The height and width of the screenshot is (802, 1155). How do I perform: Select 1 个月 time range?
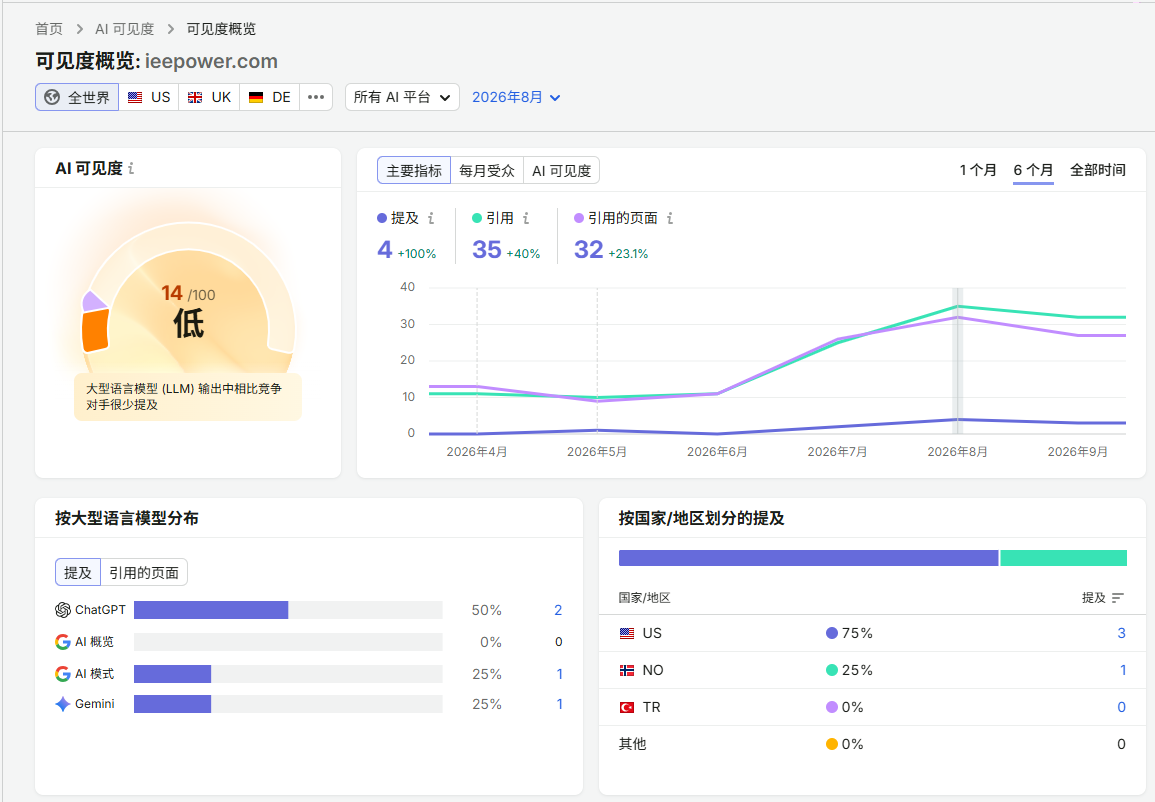pyautogui.click(x=977, y=170)
